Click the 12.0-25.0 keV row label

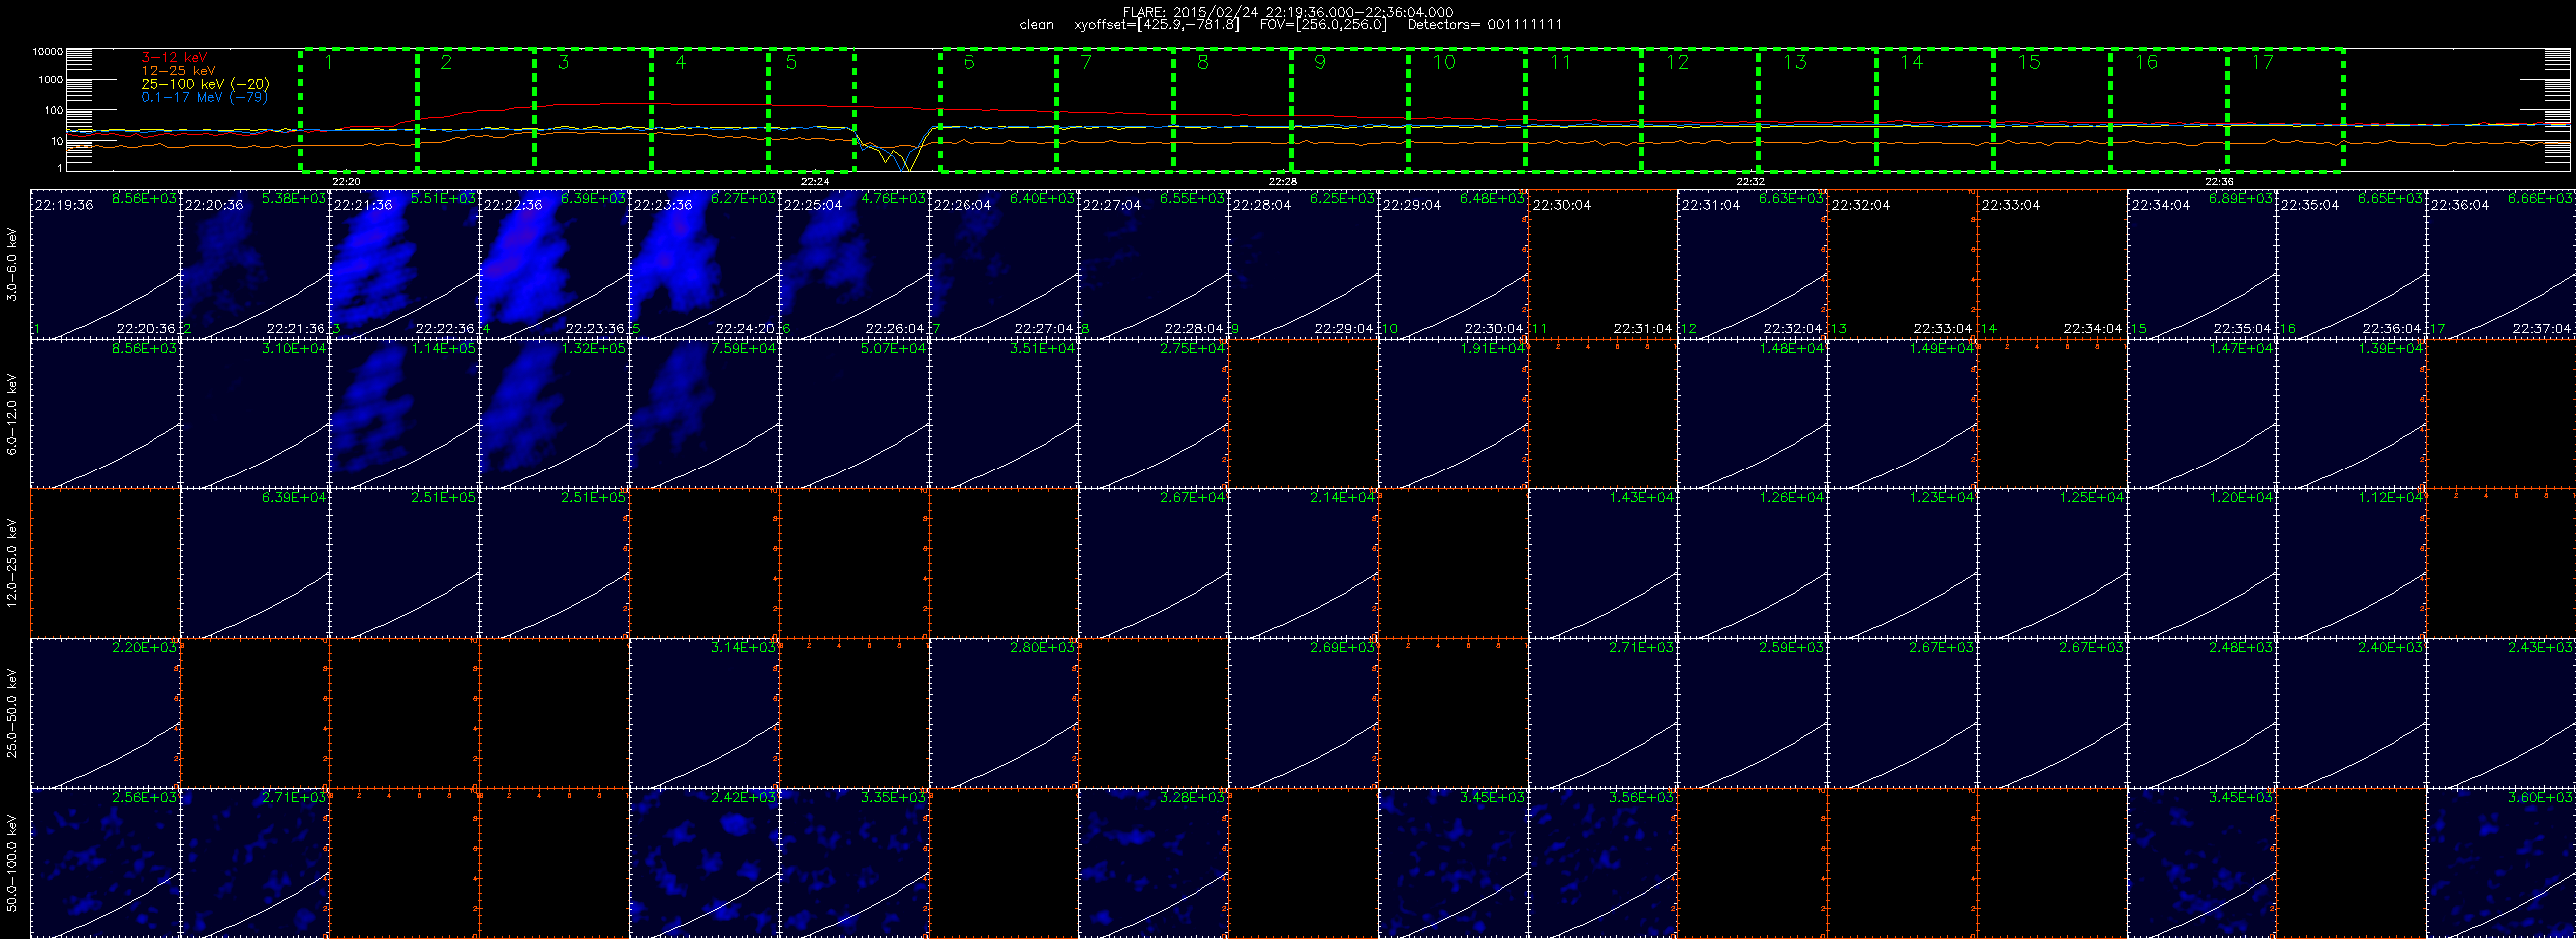tap(12, 564)
